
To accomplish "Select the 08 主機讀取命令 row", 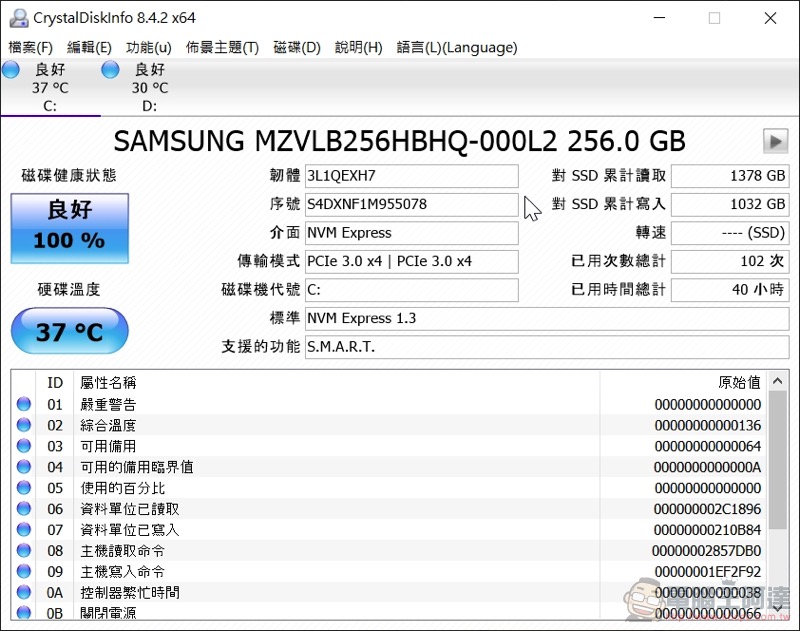I will [388, 551].
